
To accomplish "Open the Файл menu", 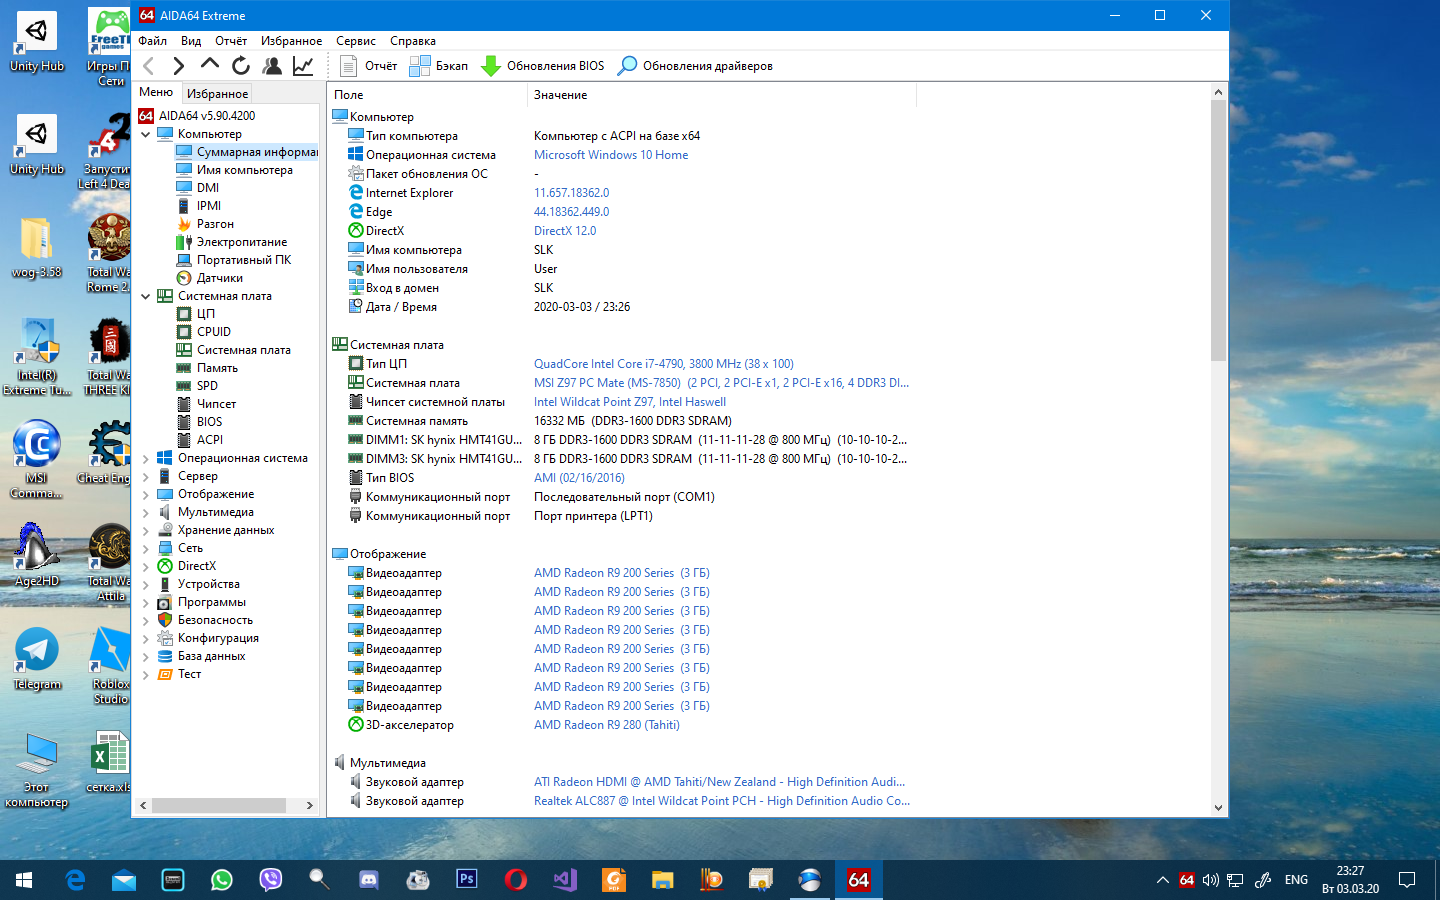I will point(153,41).
